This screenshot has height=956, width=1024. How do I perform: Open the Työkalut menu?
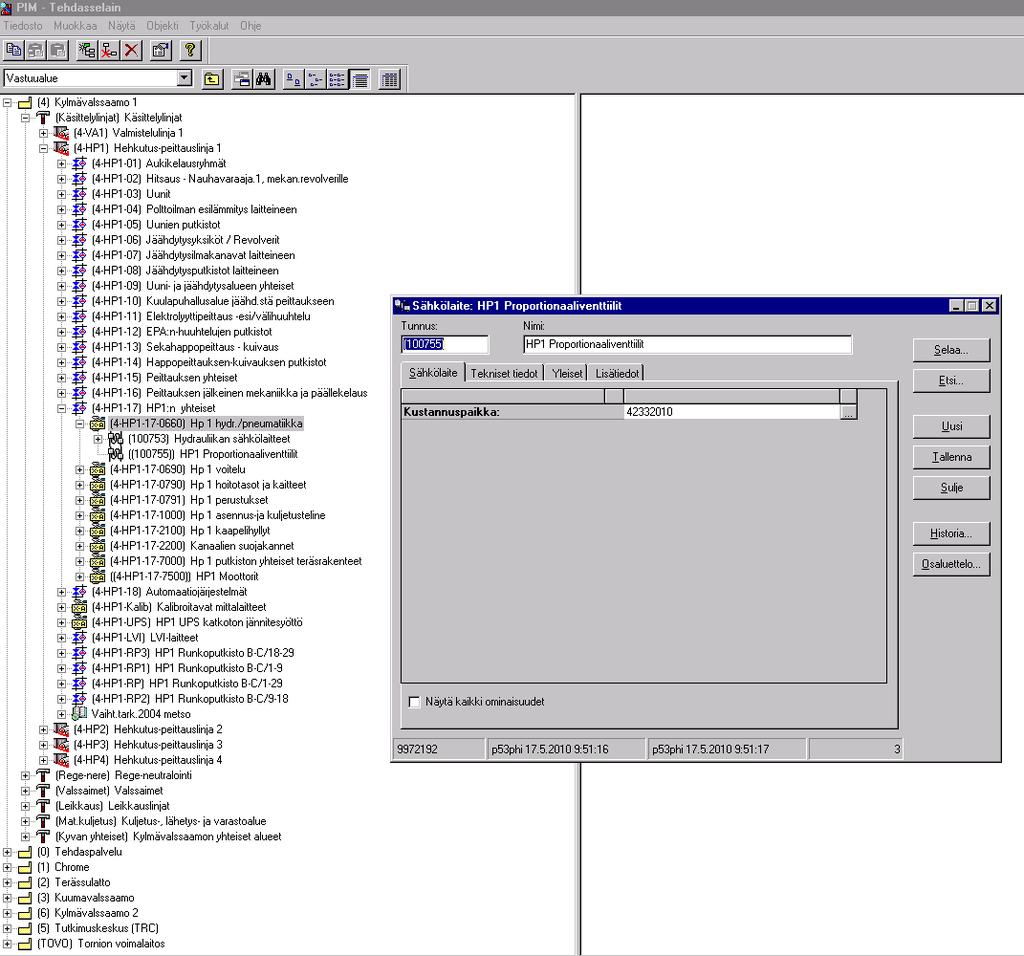(209, 25)
